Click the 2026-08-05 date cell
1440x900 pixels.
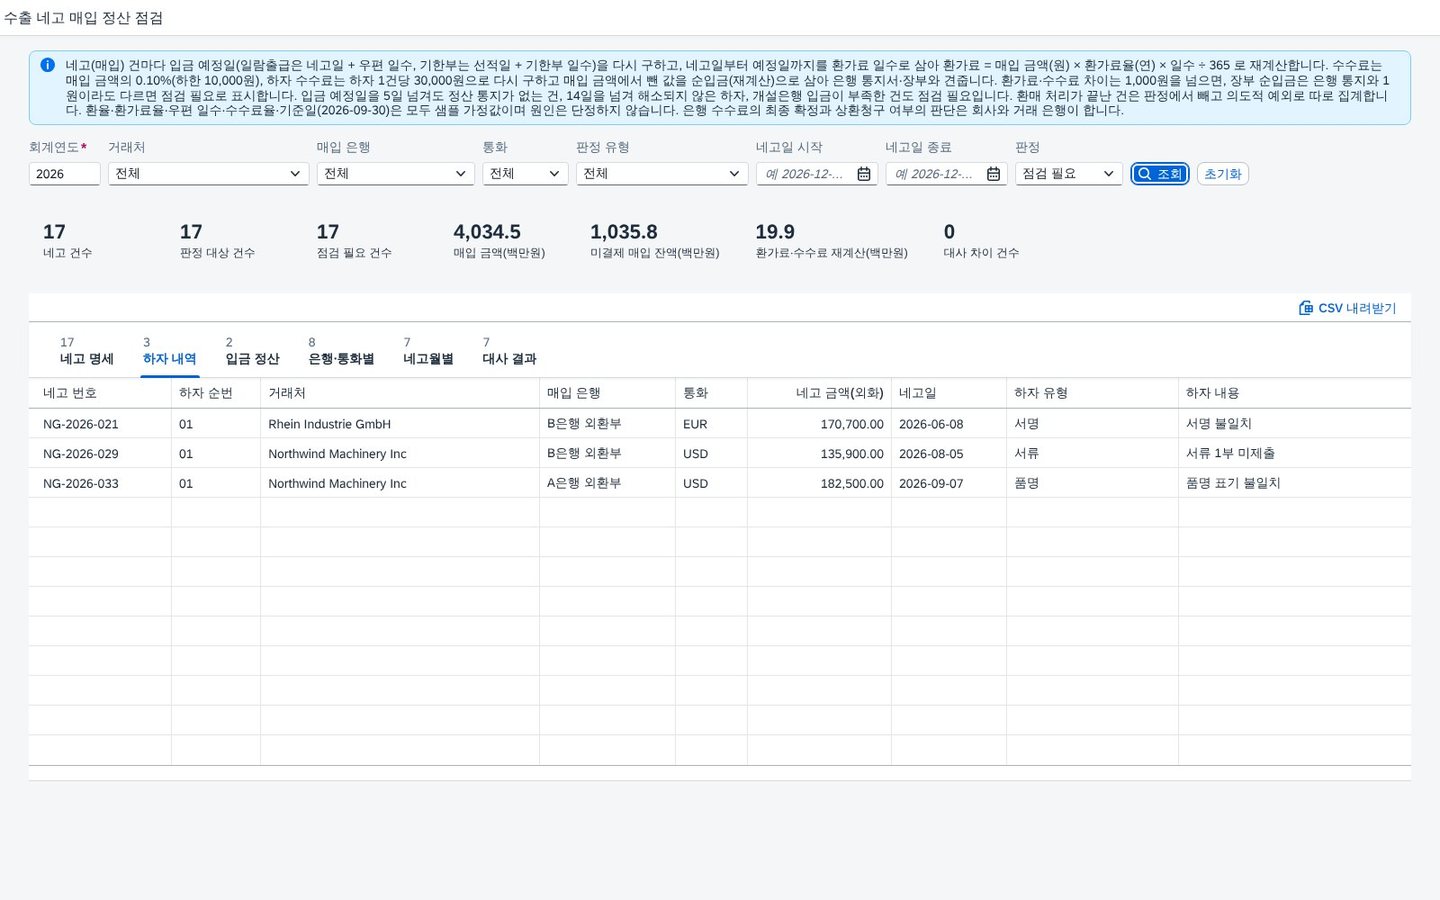(949, 454)
